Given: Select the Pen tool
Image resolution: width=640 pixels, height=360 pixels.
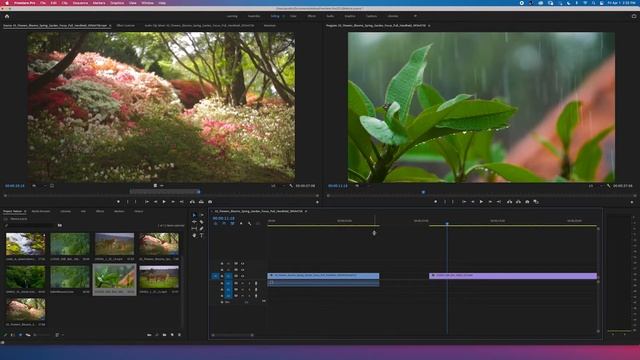Looking at the screenshot, I should tap(202, 229).
